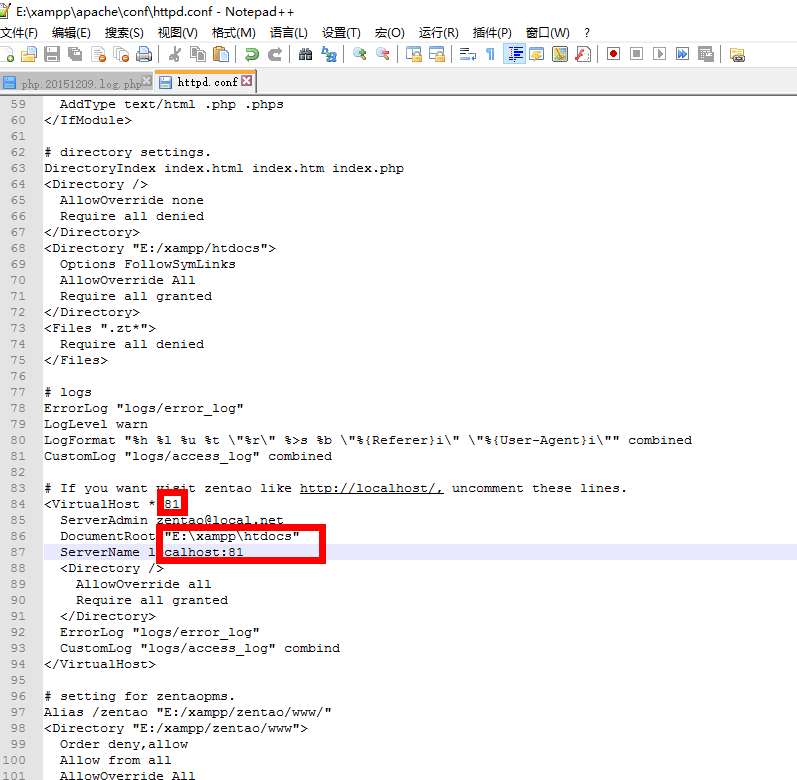This screenshot has width=797, height=780.
Task: Open the 格式(M) menu
Action: pos(234,33)
